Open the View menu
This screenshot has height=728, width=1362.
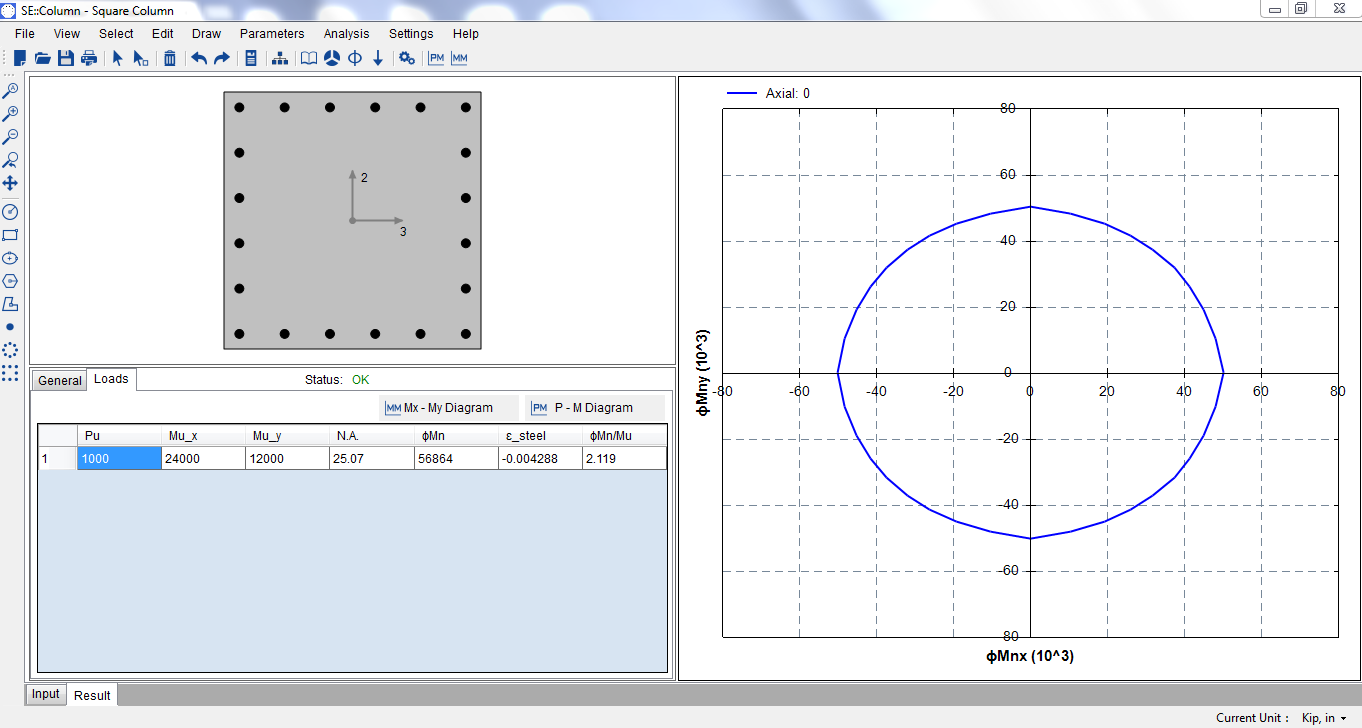(x=67, y=34)
